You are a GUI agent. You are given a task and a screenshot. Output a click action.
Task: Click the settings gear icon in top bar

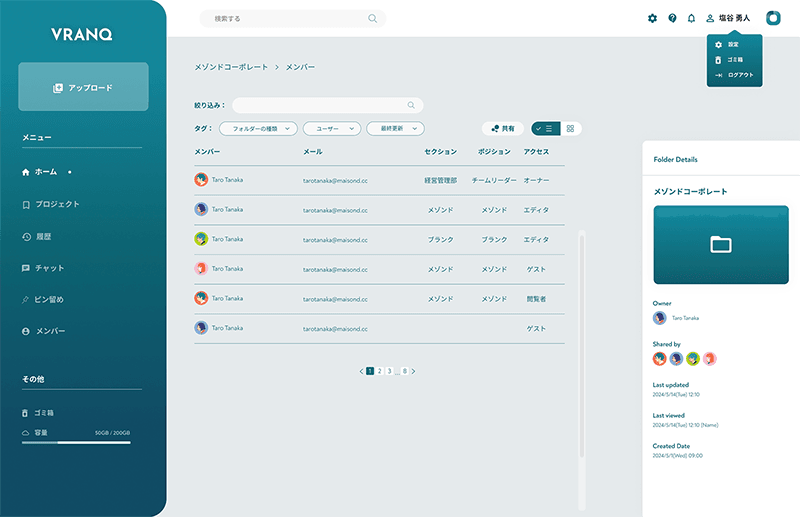coord(652,18)
